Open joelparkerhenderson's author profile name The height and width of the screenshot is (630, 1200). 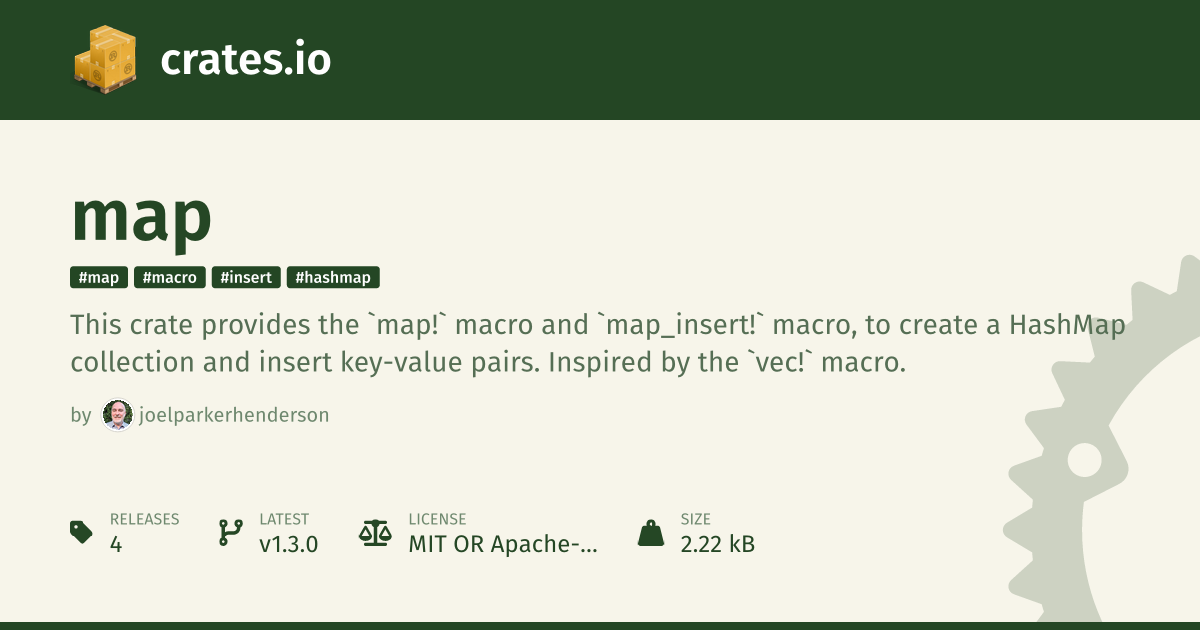[x=233, y=415]
